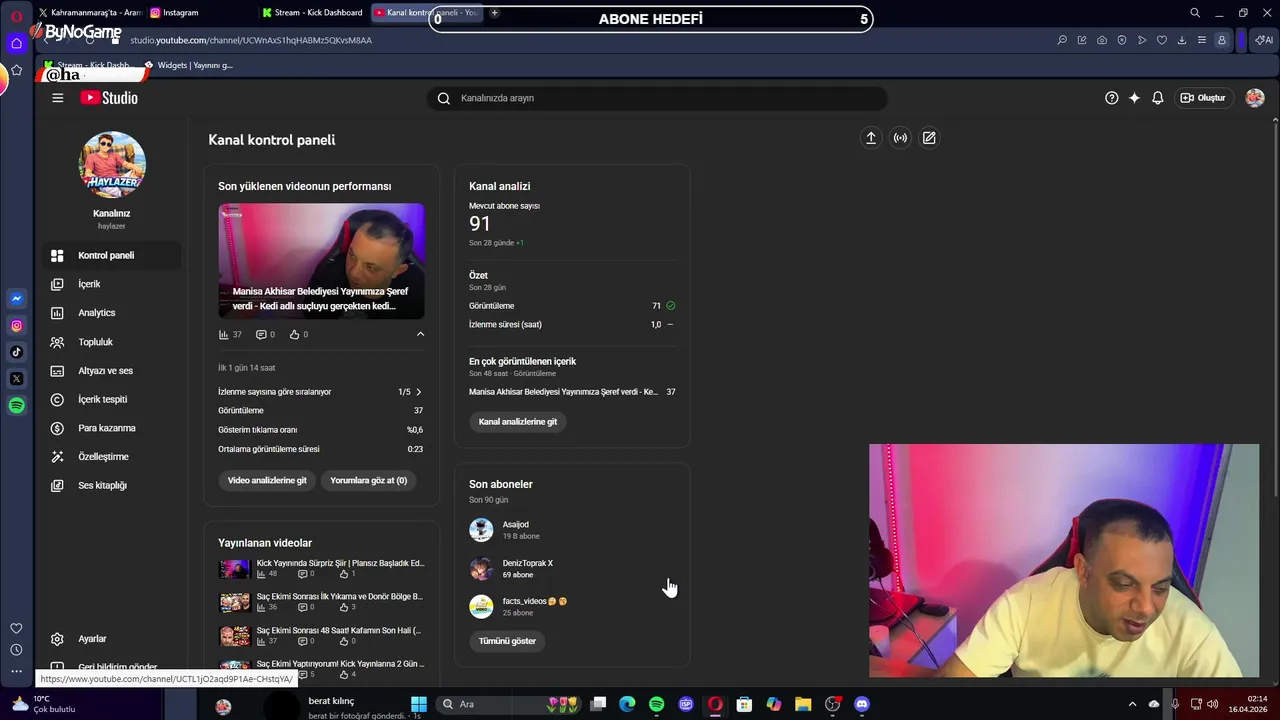Click the Opera ad blocker shield icon
The image size is (1280, 720).
click(x=1121, y=40)
